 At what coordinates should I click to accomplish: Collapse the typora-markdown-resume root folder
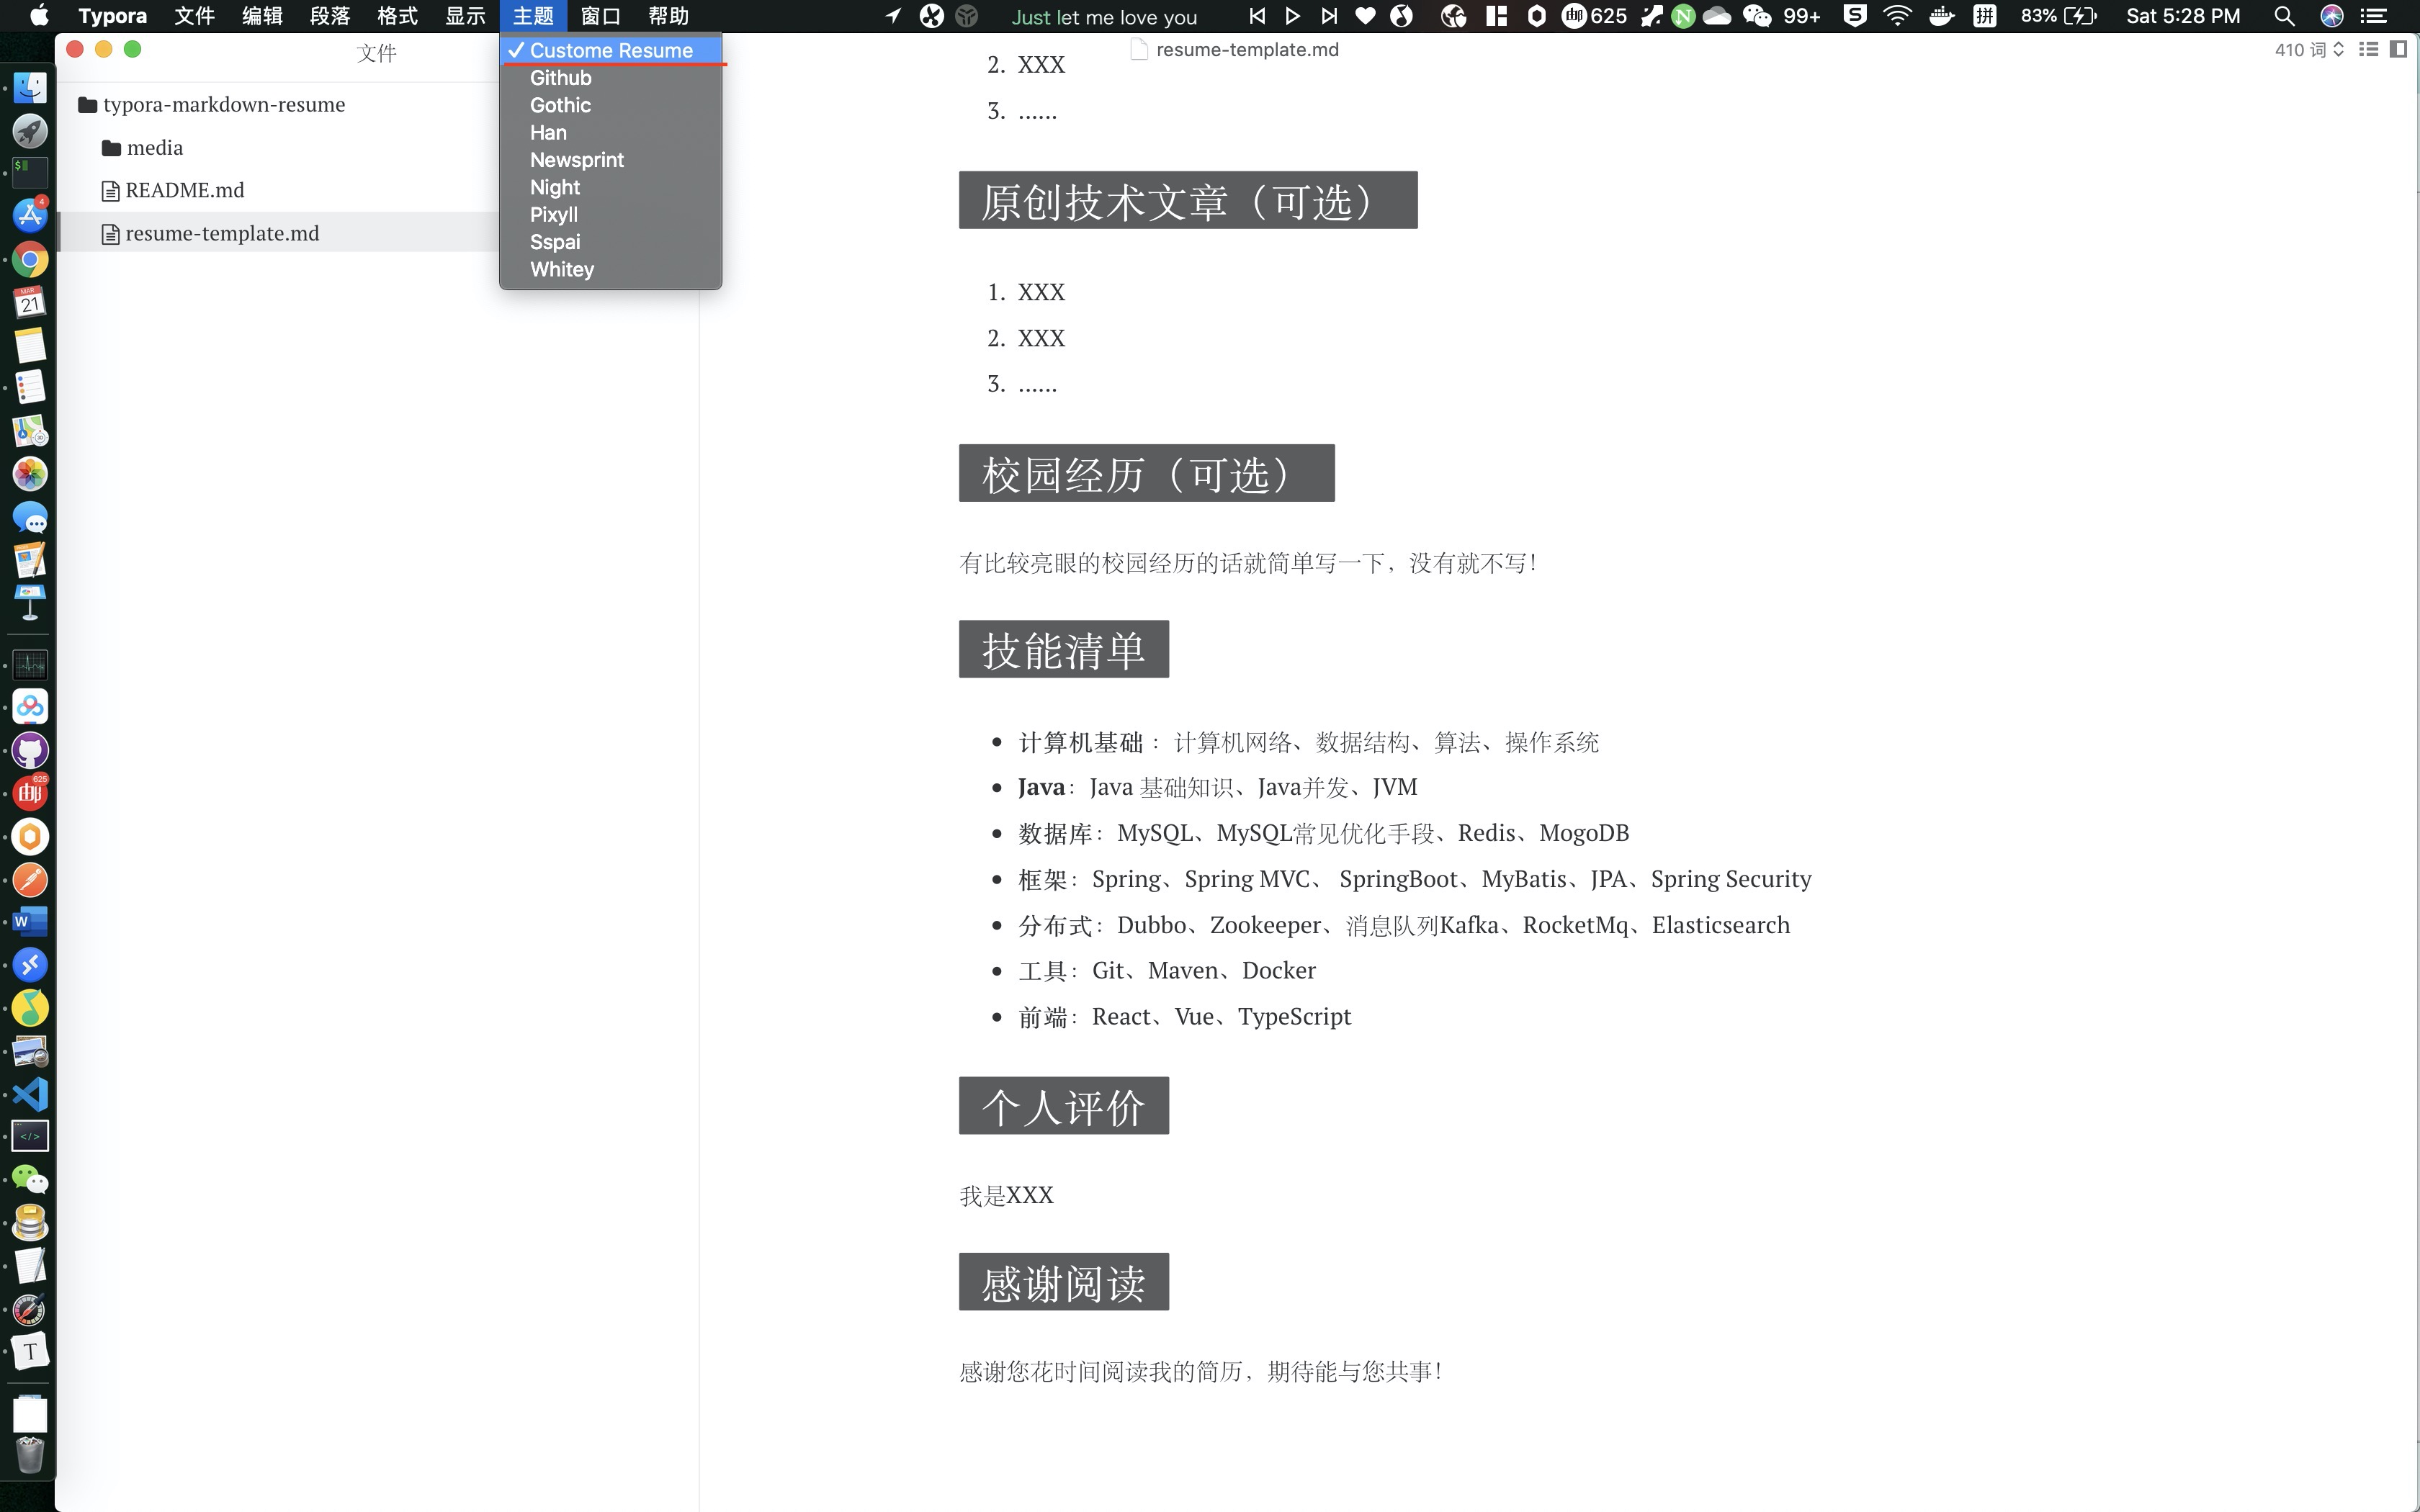[x=223, y=105]
